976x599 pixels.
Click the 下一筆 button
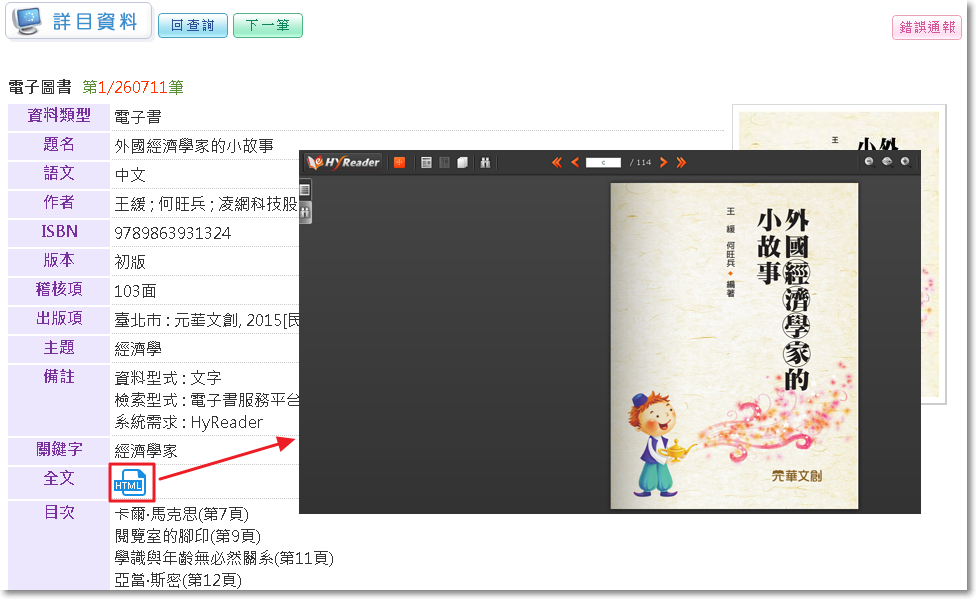tap(267, 25)
